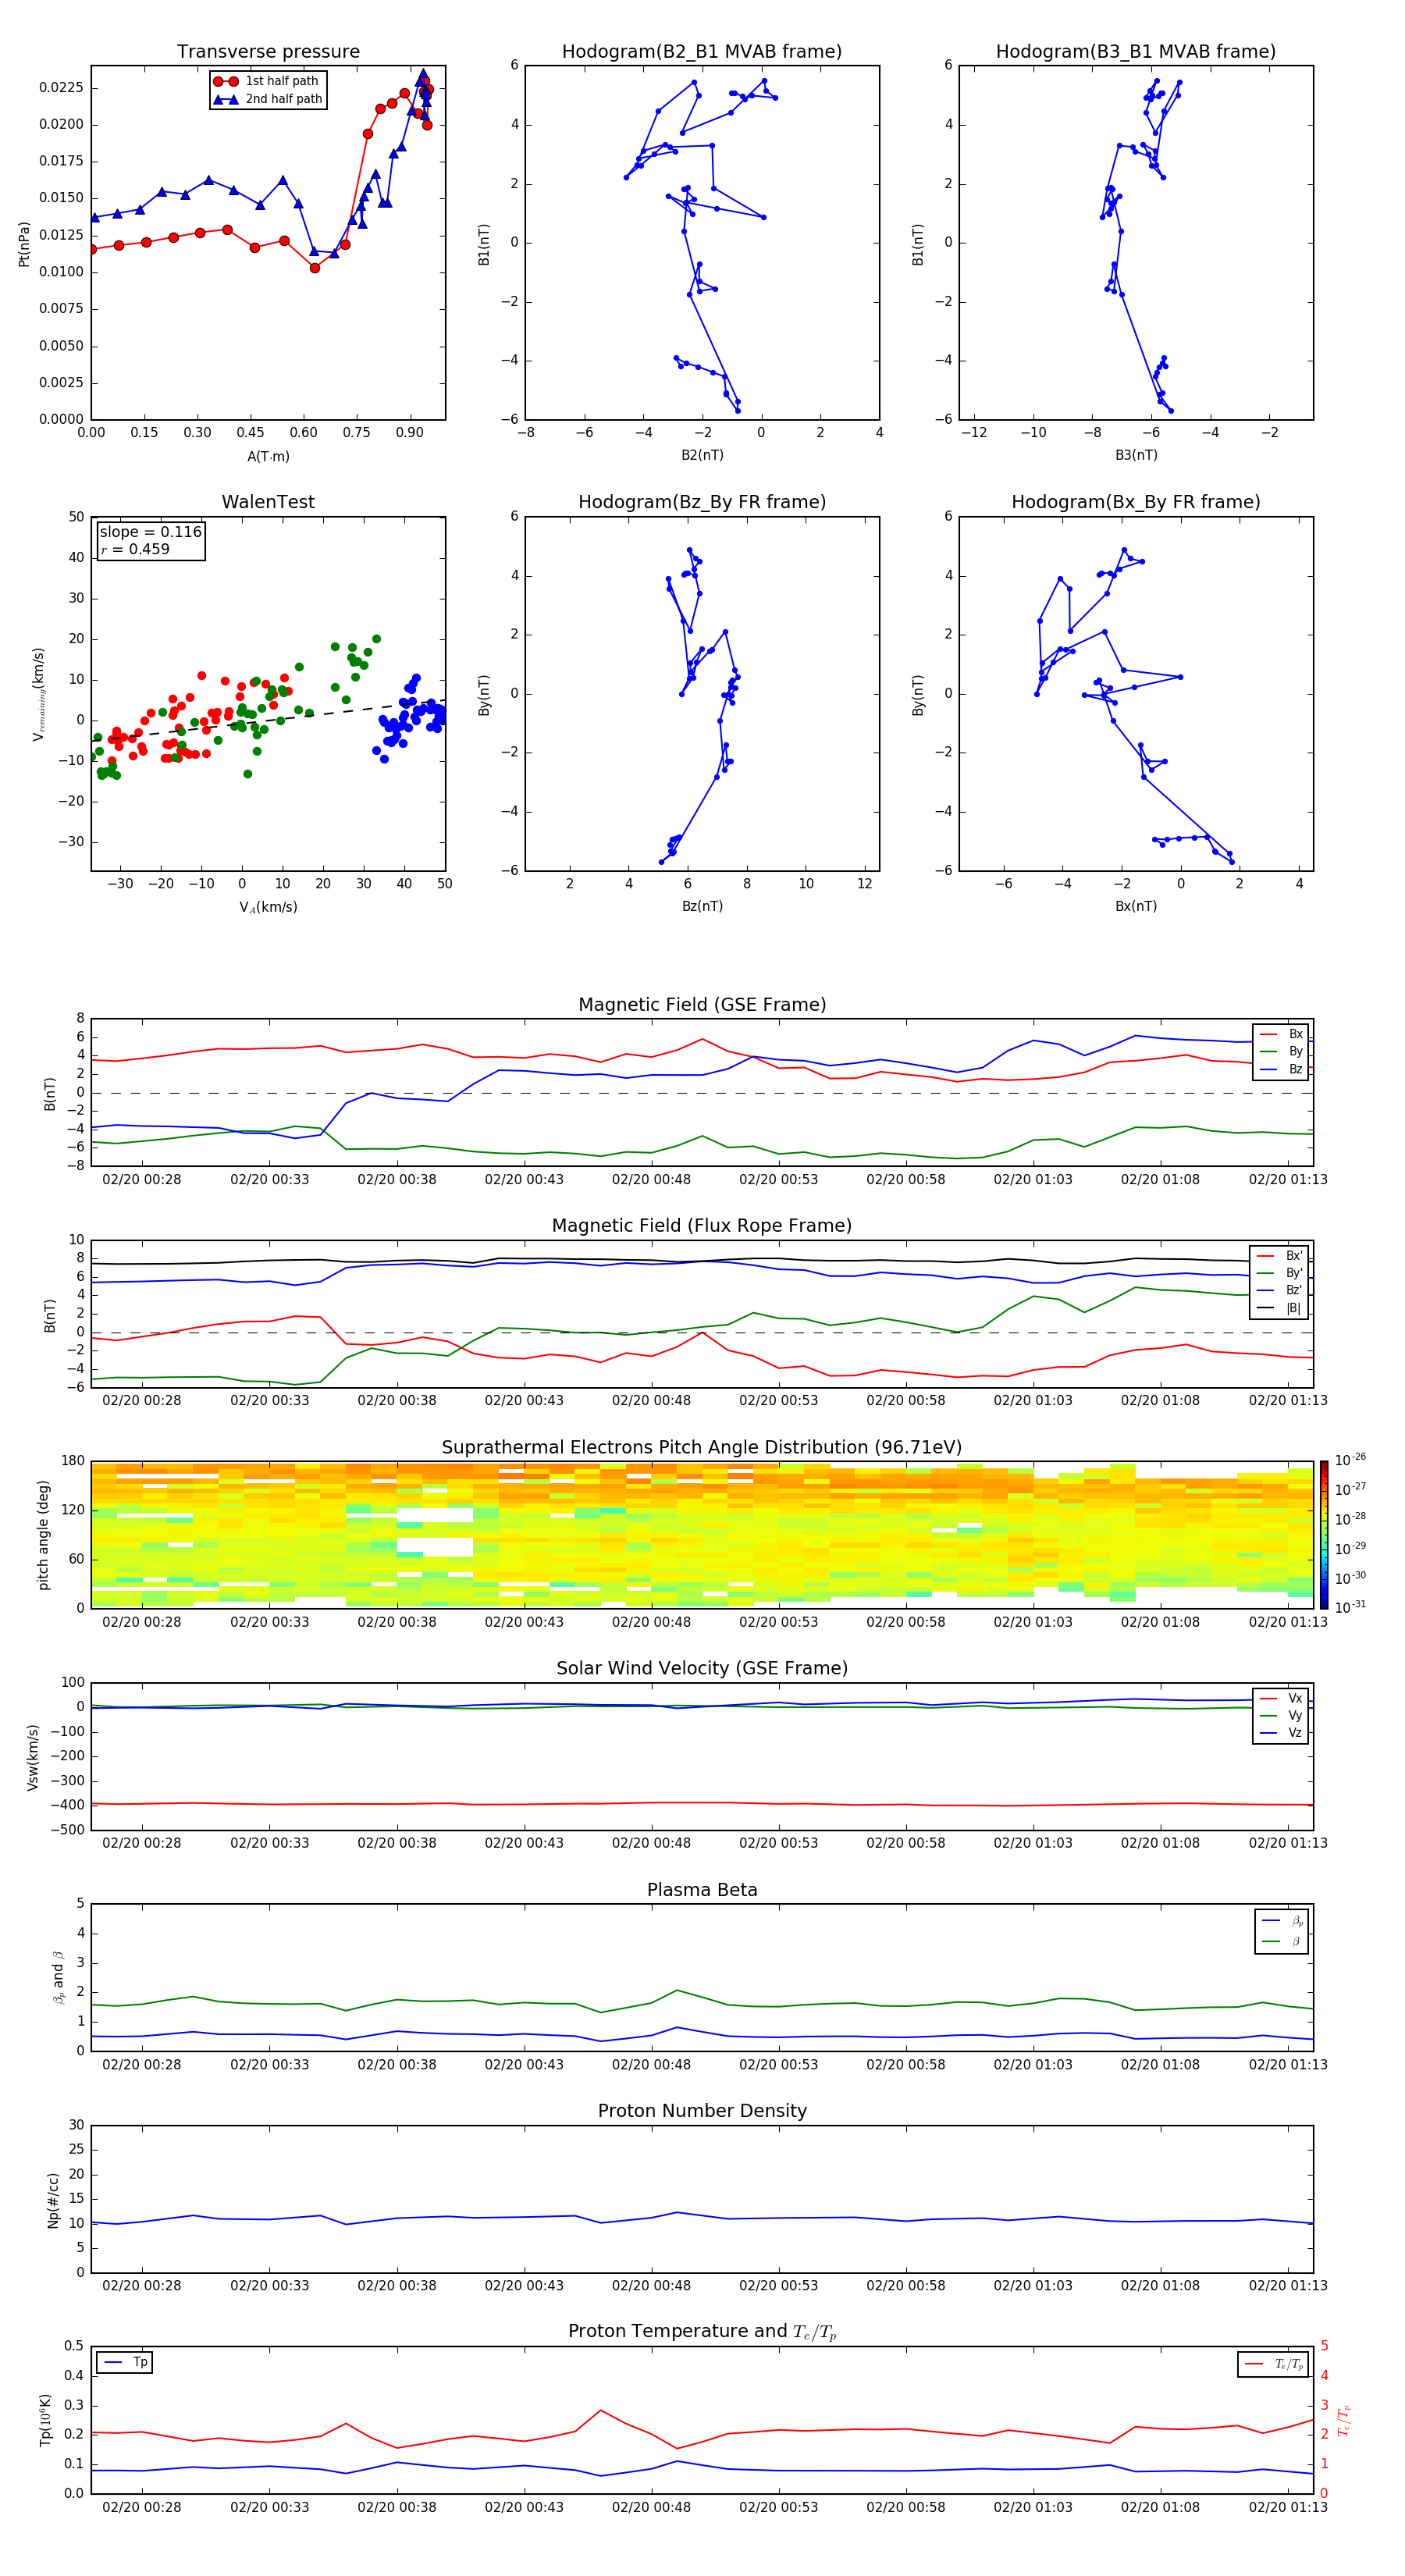Click '02/20 00:38' tick under Plasma Beta panel
This screenshot has height=2576, width=1405.
(397, 2065)
